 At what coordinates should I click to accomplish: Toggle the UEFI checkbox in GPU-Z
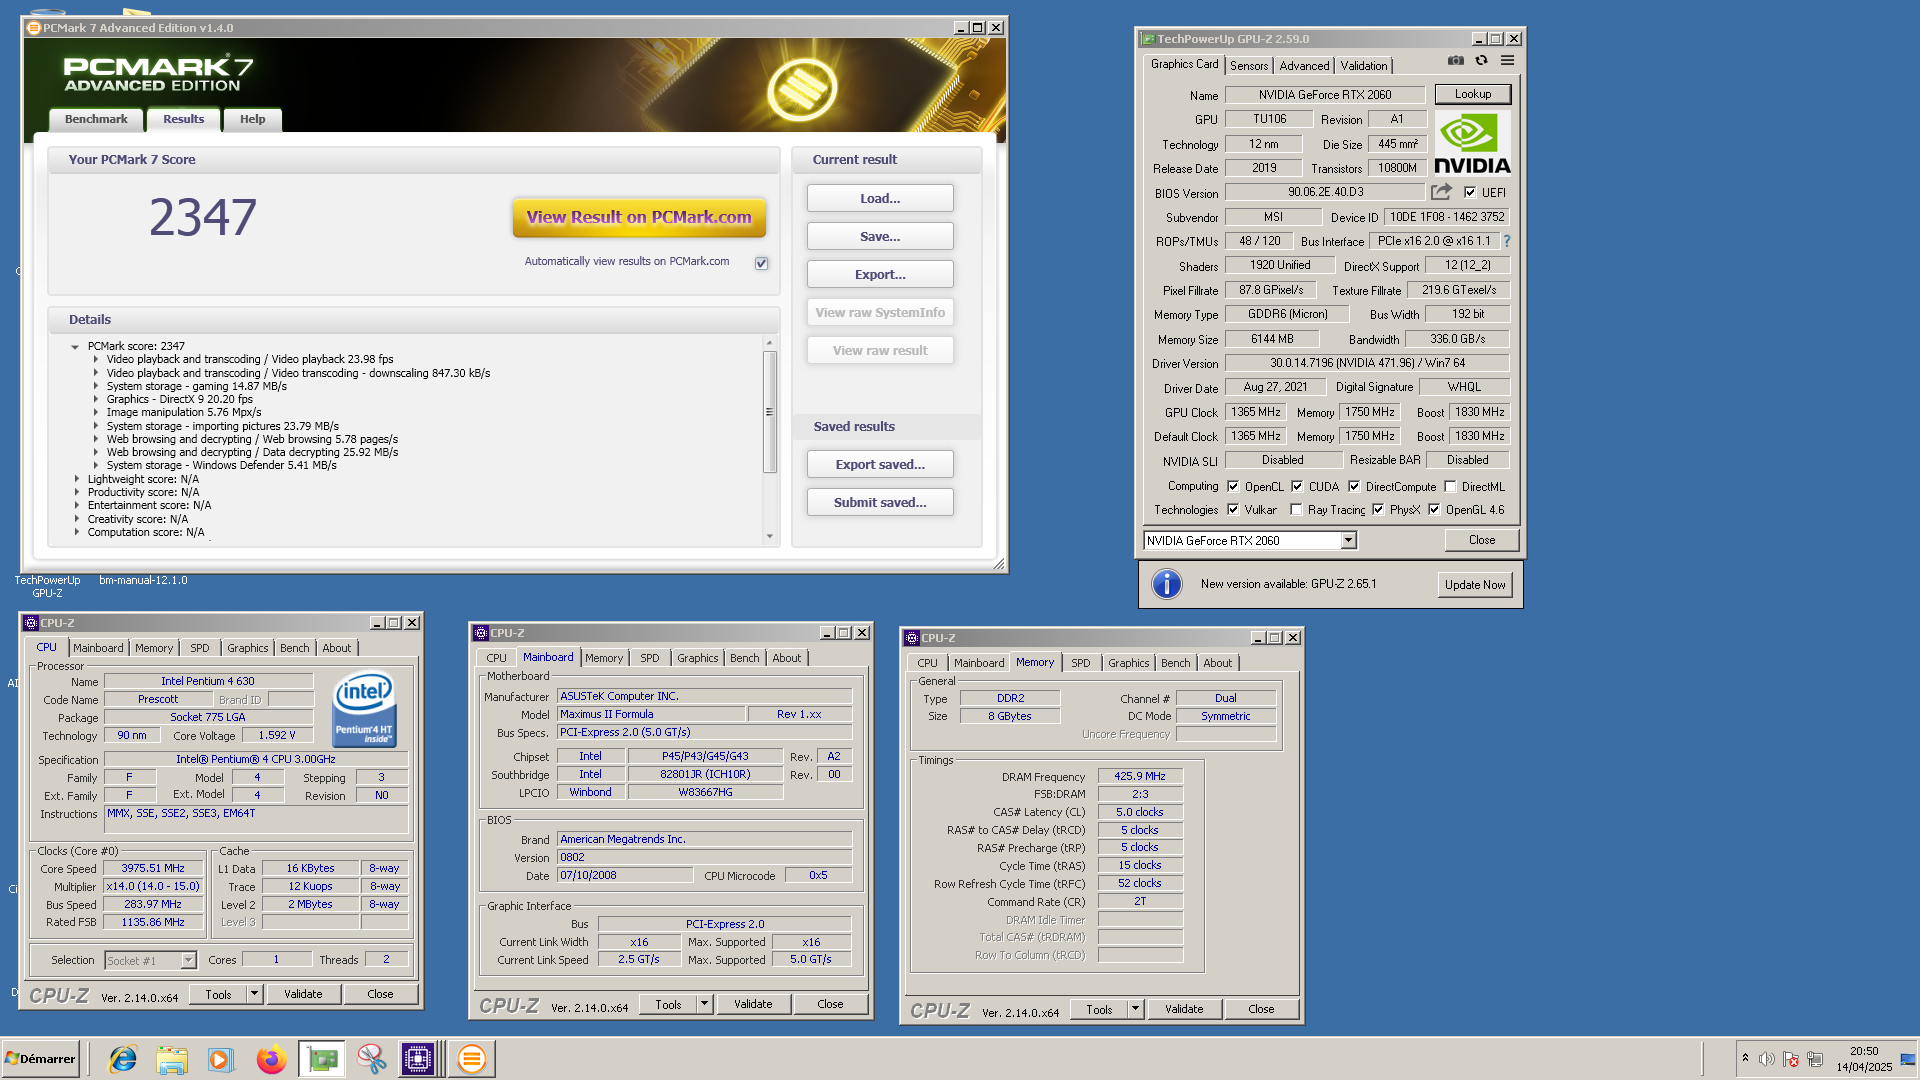coord(1470,192)
